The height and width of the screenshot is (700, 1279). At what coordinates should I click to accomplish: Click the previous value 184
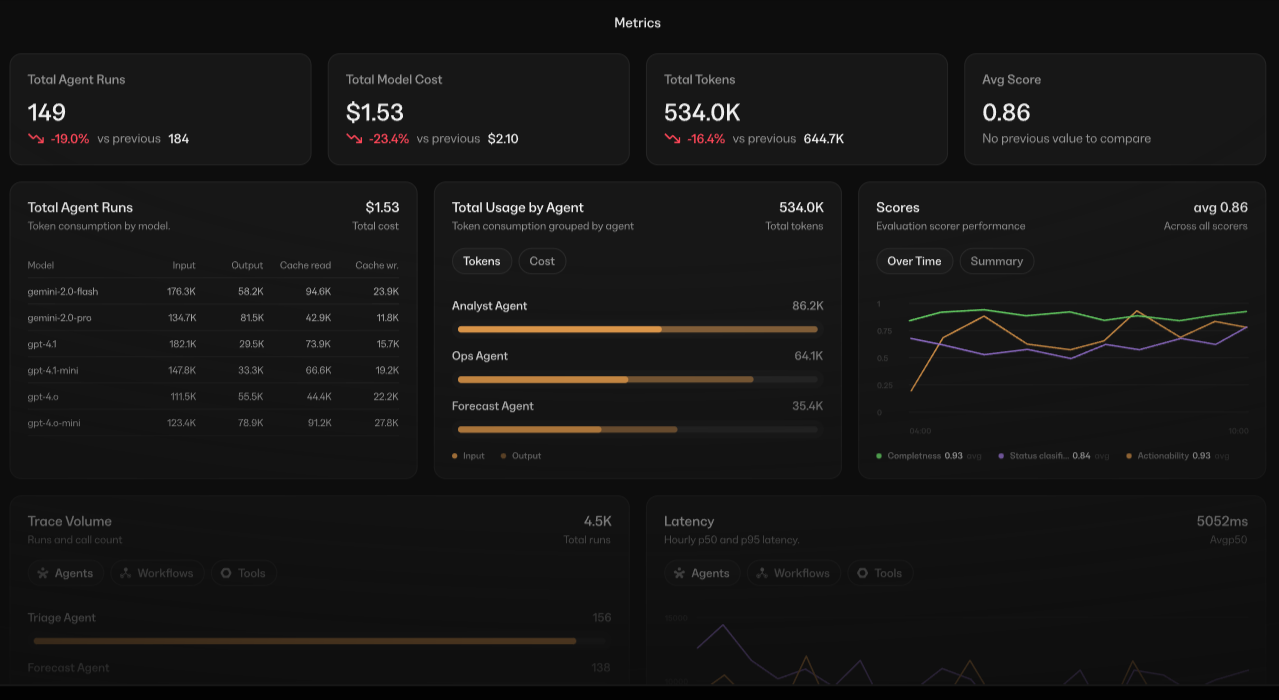click(x=178, y=139)
